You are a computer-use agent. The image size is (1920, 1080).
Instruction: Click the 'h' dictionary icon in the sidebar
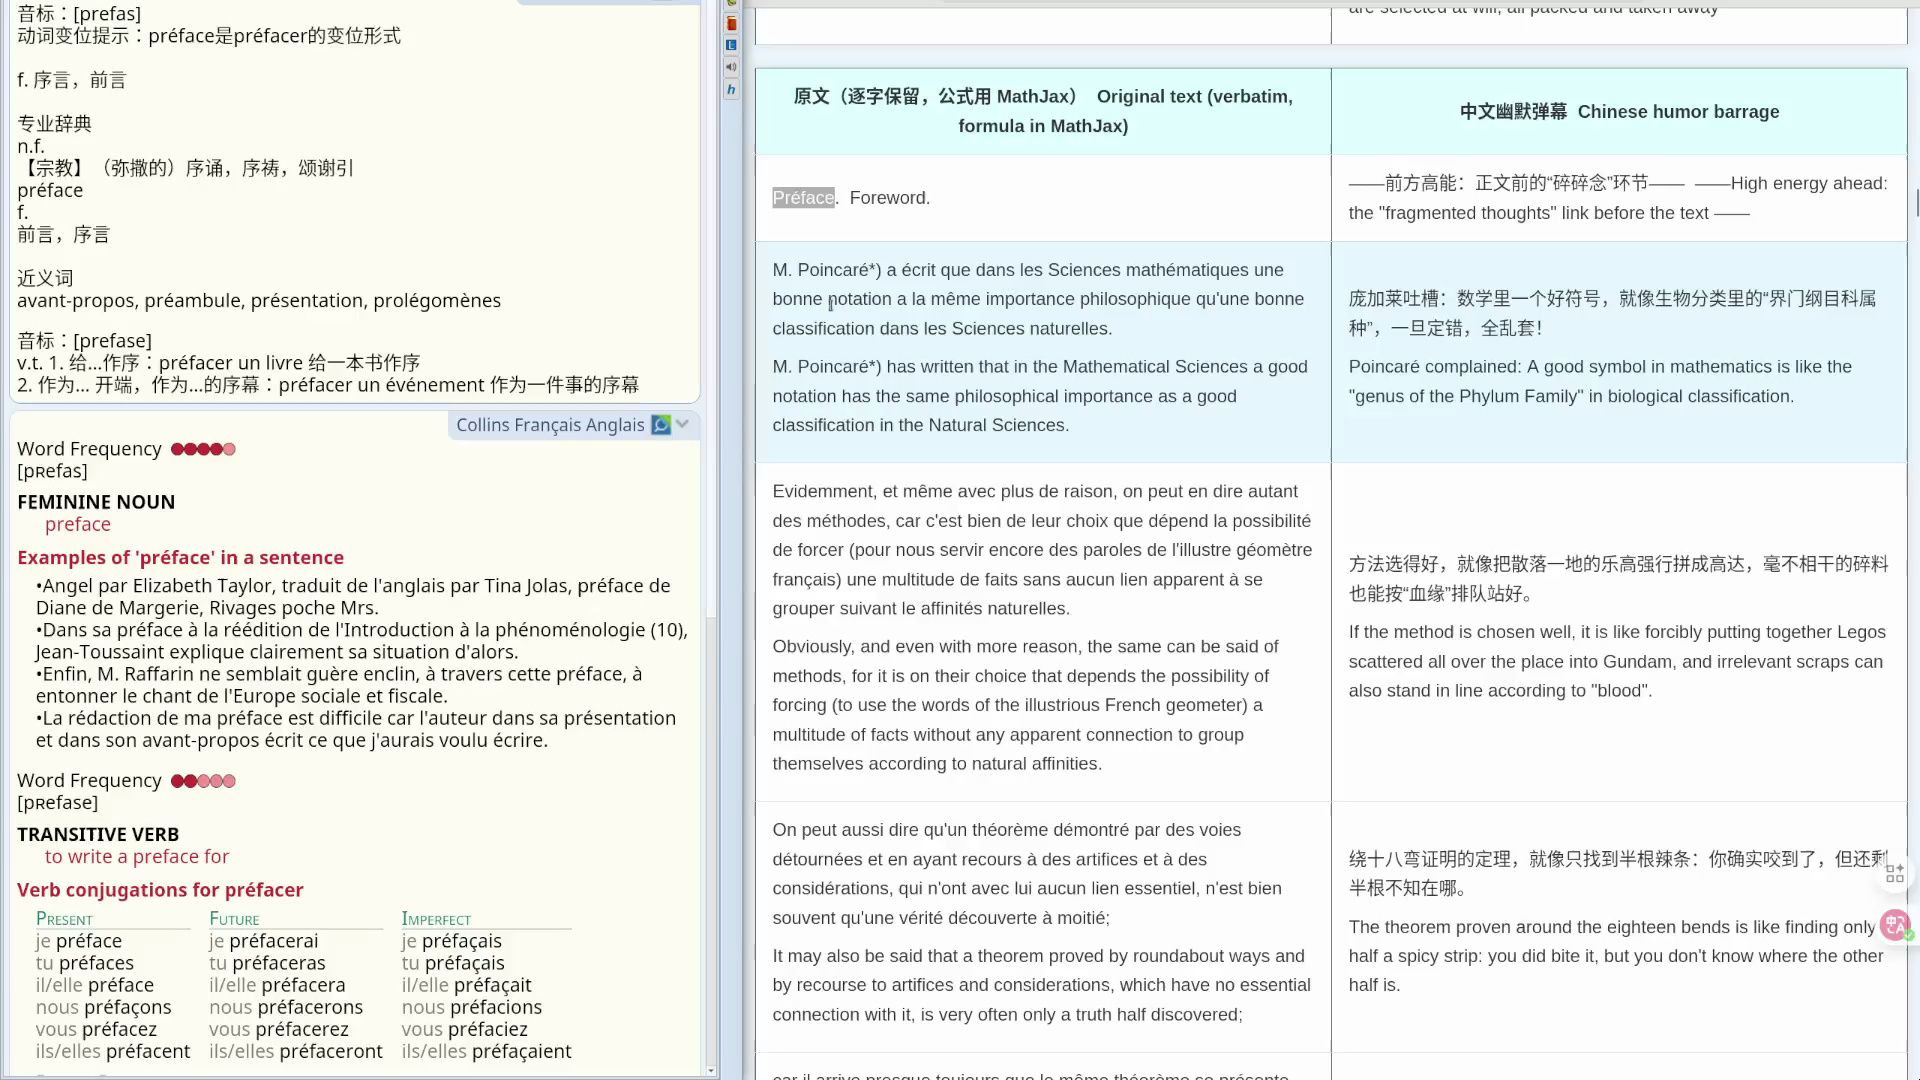pyautogui.click(x=731, y=89)
